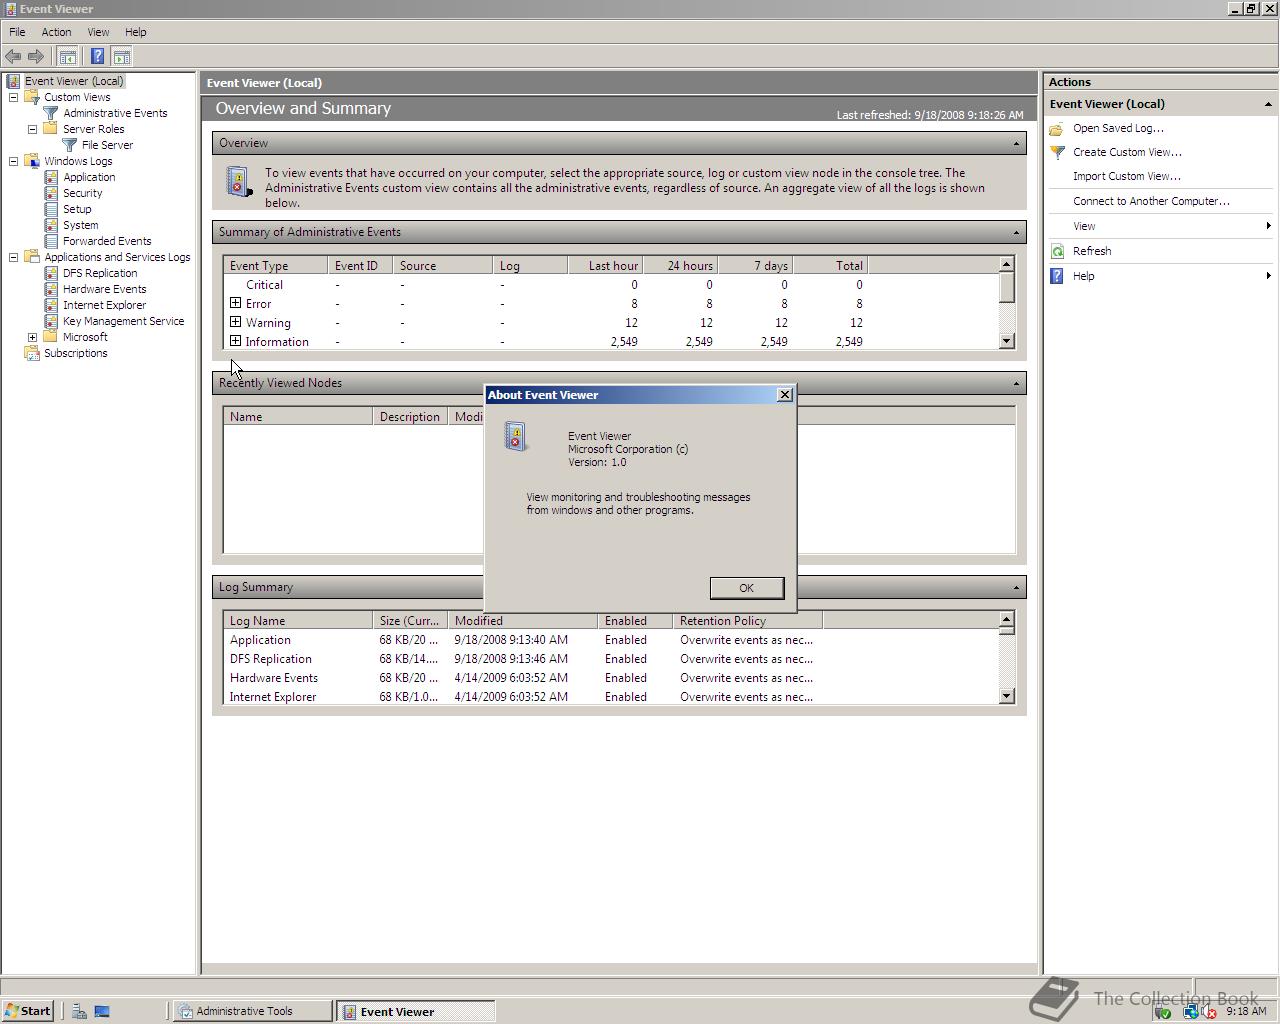The image size is (1280, 1024).
Task: Click the Key Management Service log icon
Action: [x=51, y=321]
